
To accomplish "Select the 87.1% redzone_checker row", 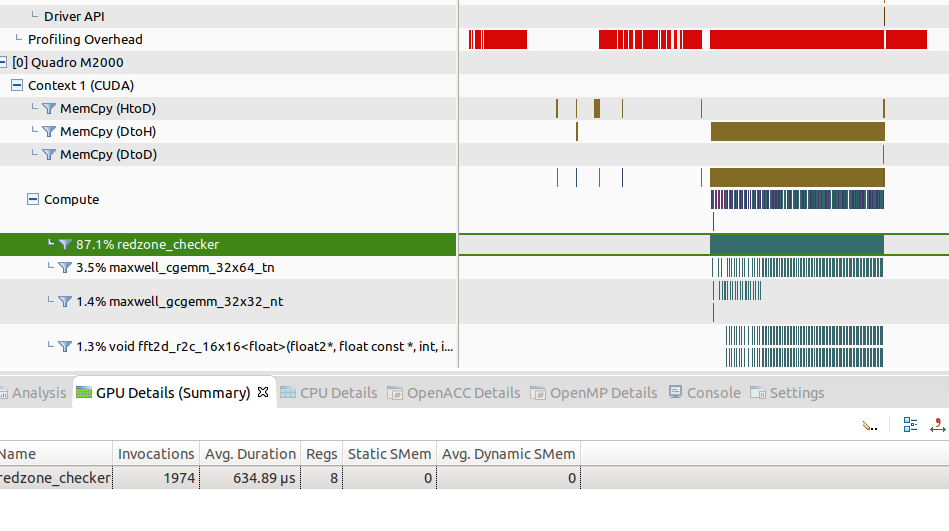I will (x=228, y=244).
